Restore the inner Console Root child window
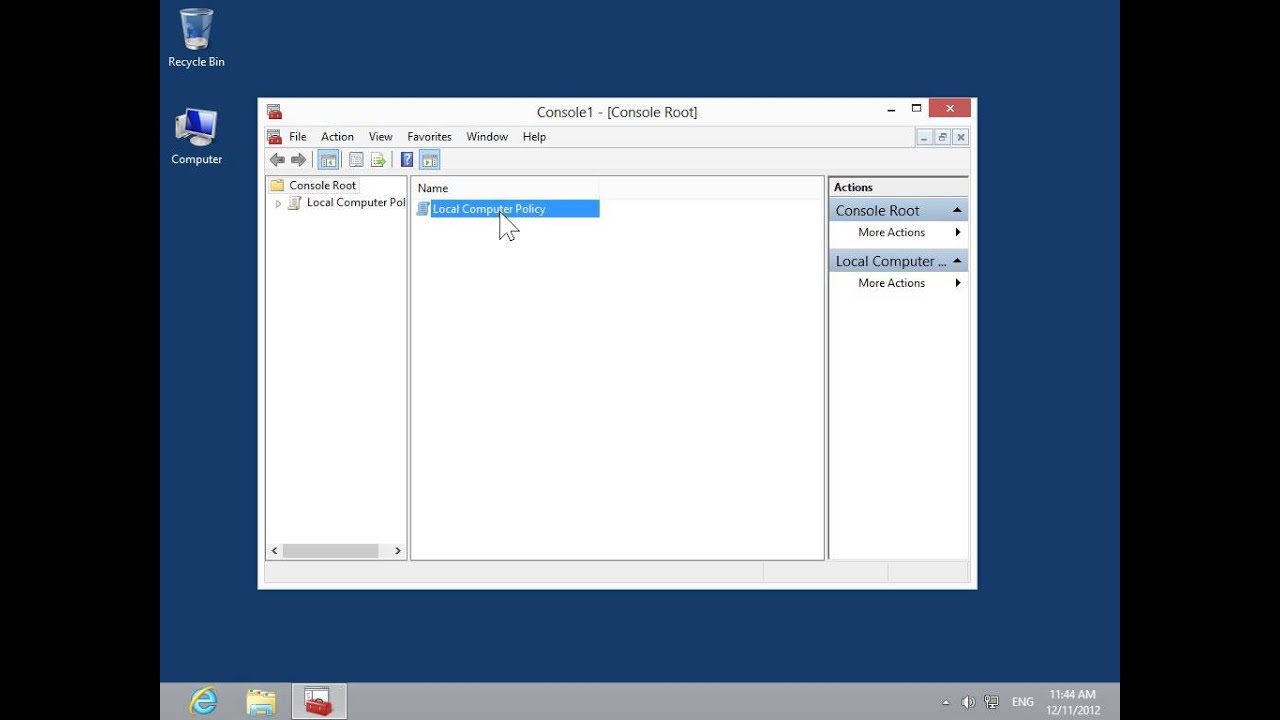This screenshot has width=1280, height=720. (x=942, y=137)
